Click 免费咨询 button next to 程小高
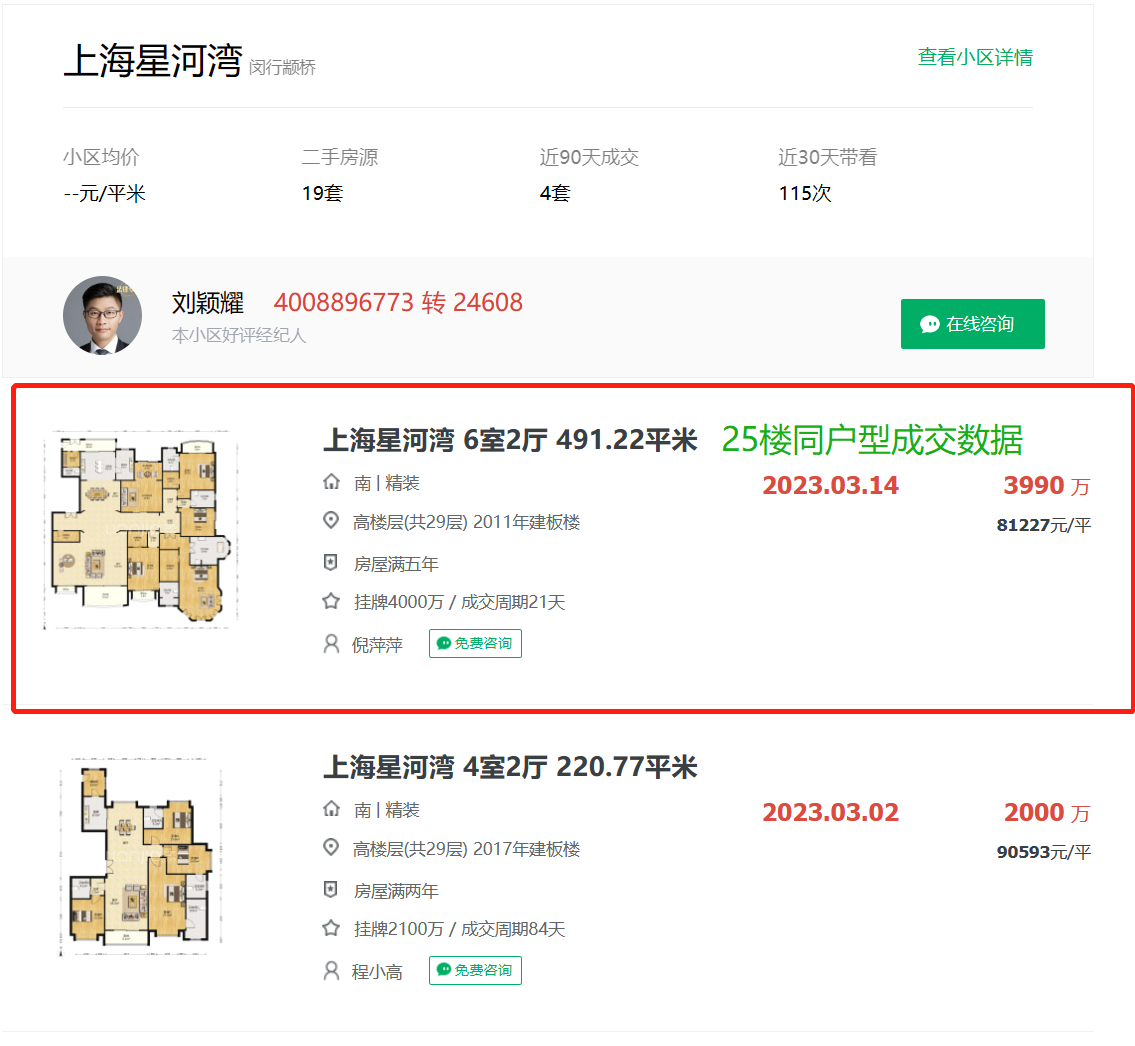The height and width of the screenshot is (1046, 1135). tap(475, 971)
